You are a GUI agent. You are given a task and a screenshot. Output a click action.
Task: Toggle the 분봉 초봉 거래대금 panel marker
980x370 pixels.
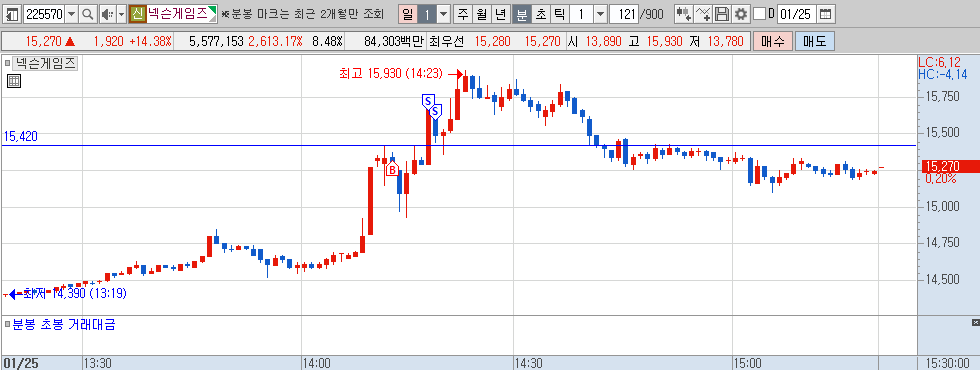pos(8,324)
